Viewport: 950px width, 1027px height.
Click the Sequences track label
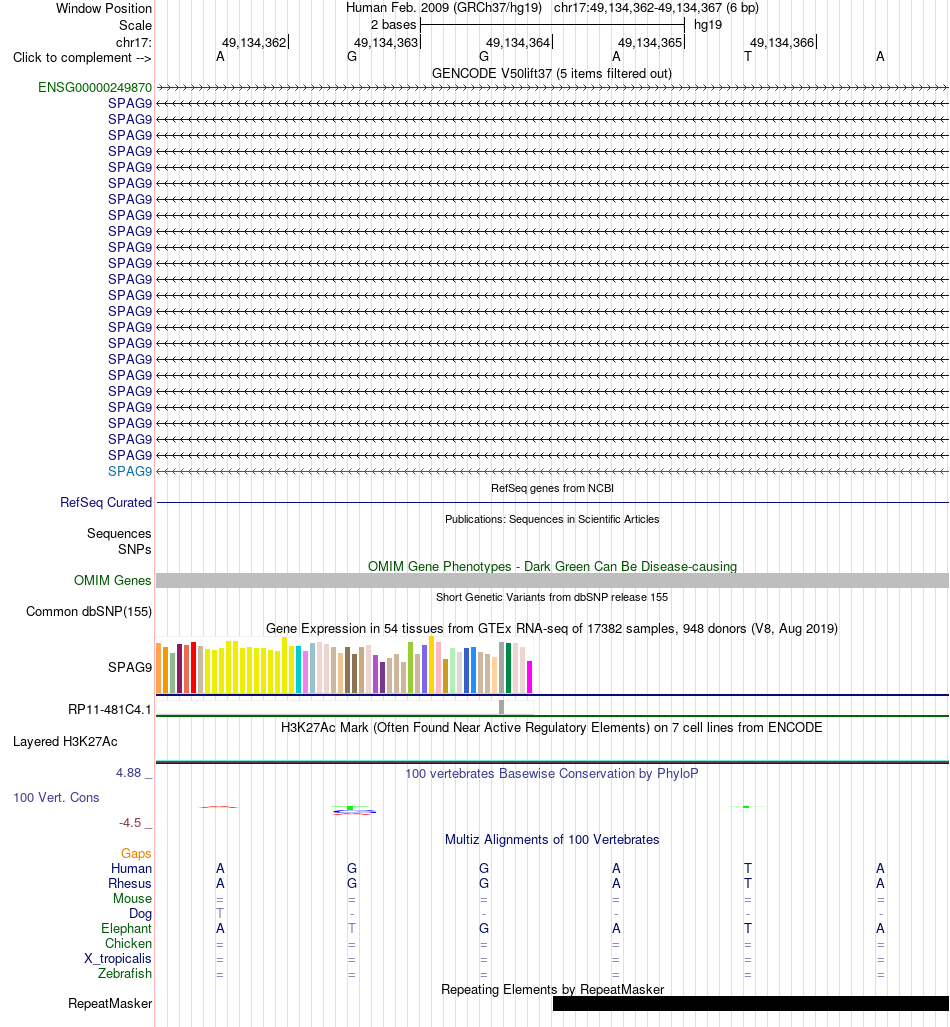point(119,534)
